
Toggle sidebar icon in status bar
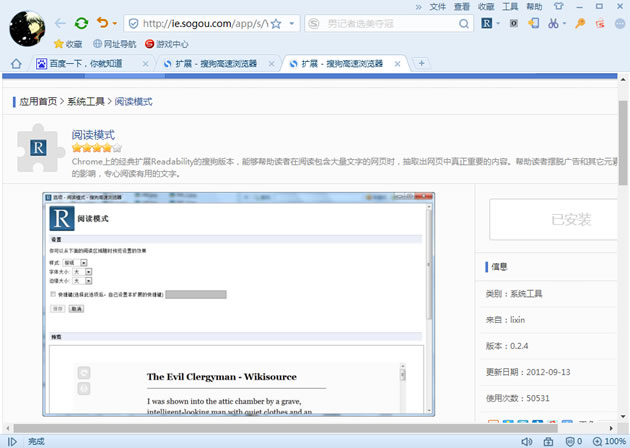[12, 442]
